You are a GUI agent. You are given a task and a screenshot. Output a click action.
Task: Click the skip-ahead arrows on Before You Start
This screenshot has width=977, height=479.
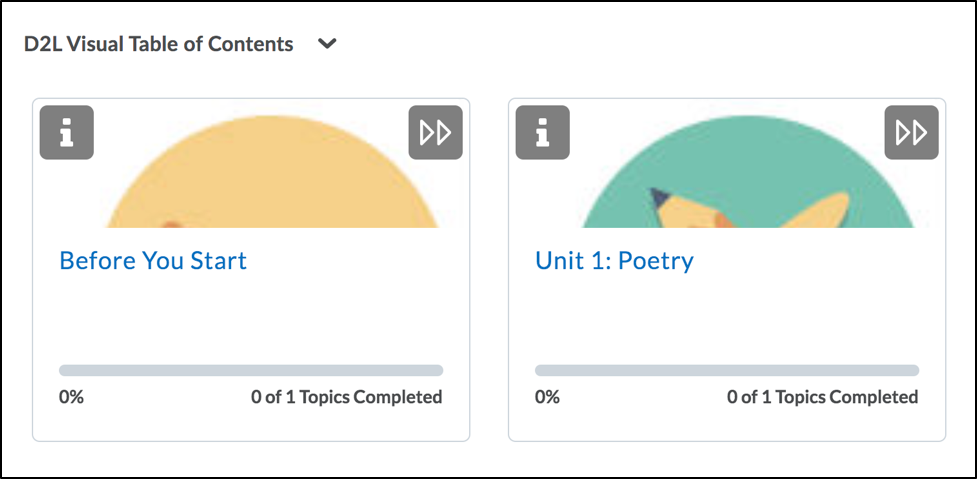[x=436, y=132]
